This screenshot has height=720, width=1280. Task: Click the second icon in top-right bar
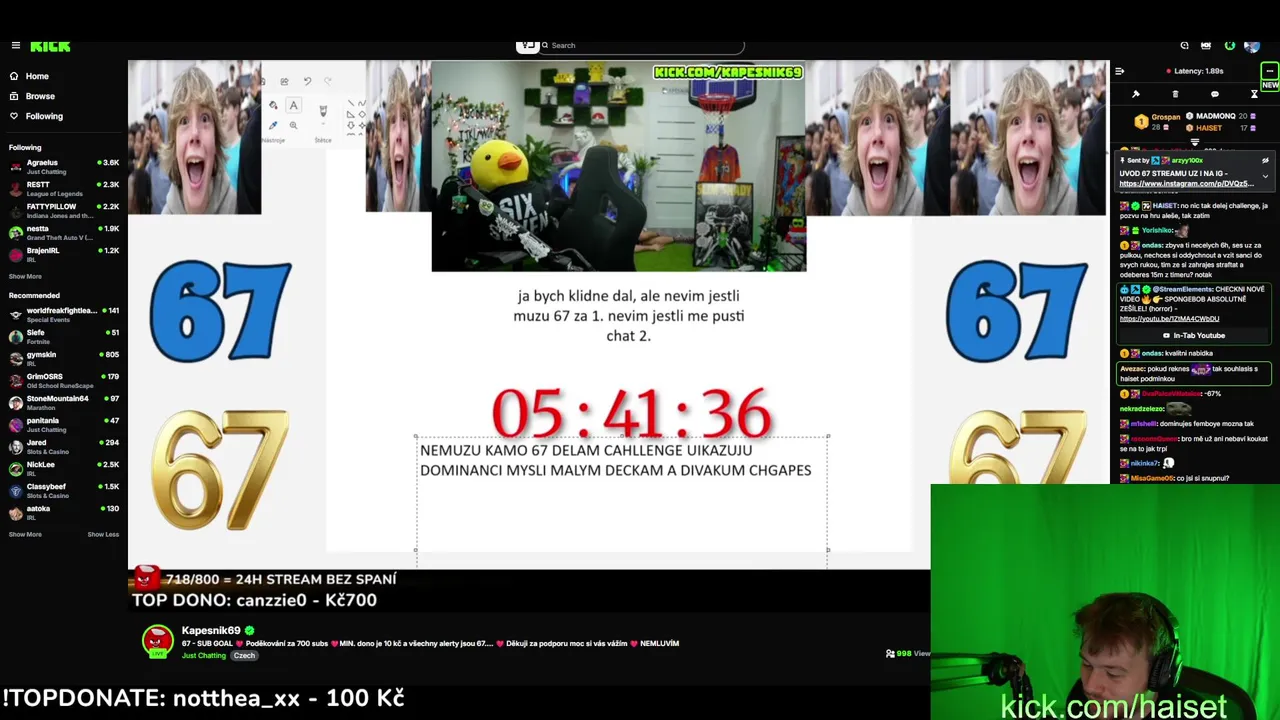1206,45
